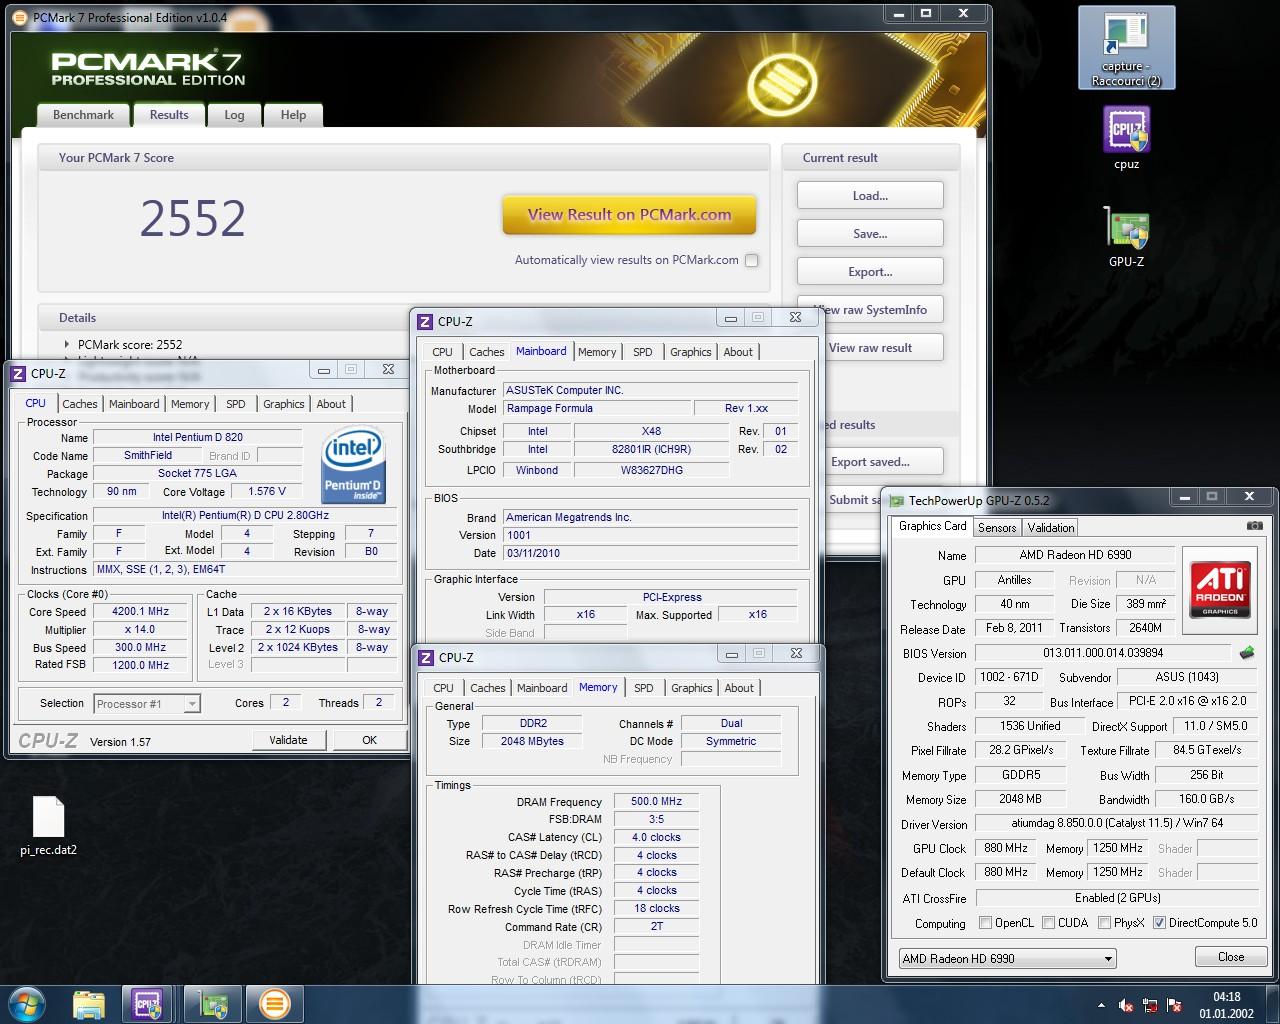Image resolution: width=1280 pixels, height=1024 pixels.
Task: Open the Windows Start button
Action: click(x=27, y=1003)
